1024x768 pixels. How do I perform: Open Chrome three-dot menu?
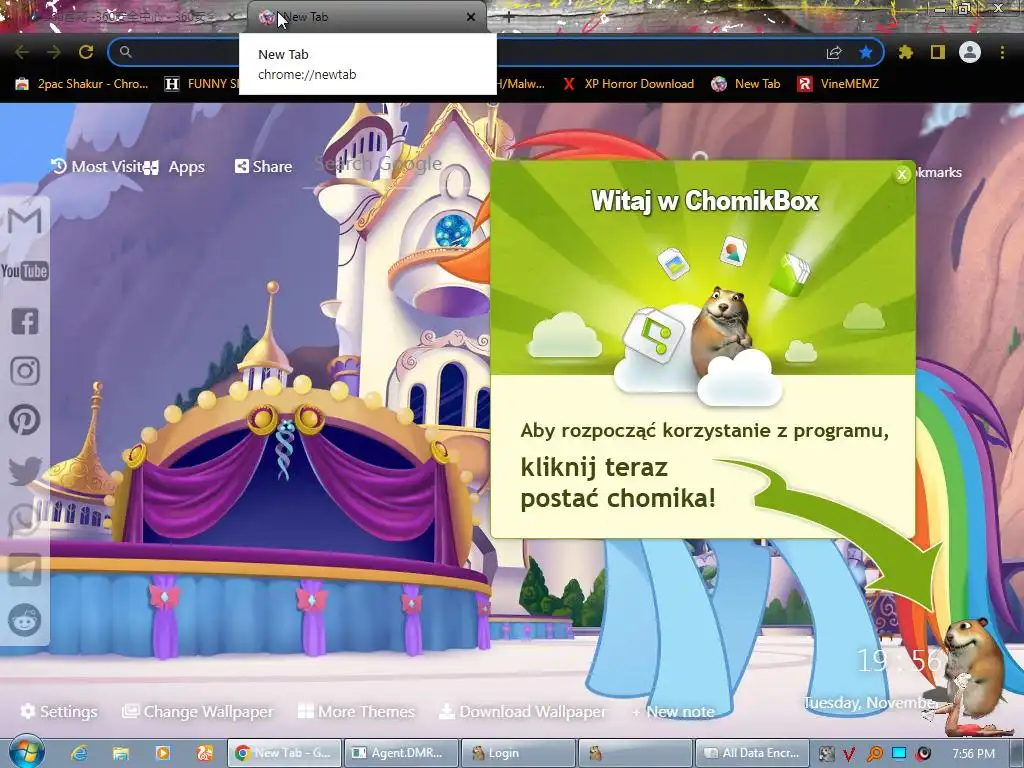point(1002,52)
